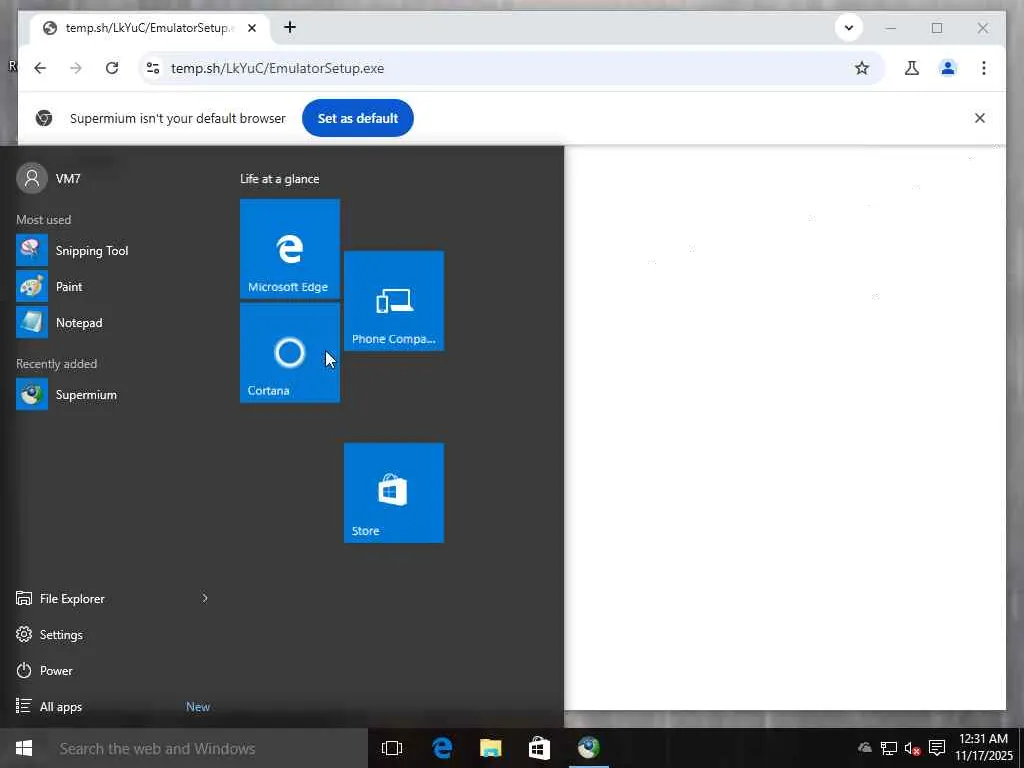The height and width of the screenshot is (768, 1024).
Task: Open the Store tile
Action: [394, 493]
